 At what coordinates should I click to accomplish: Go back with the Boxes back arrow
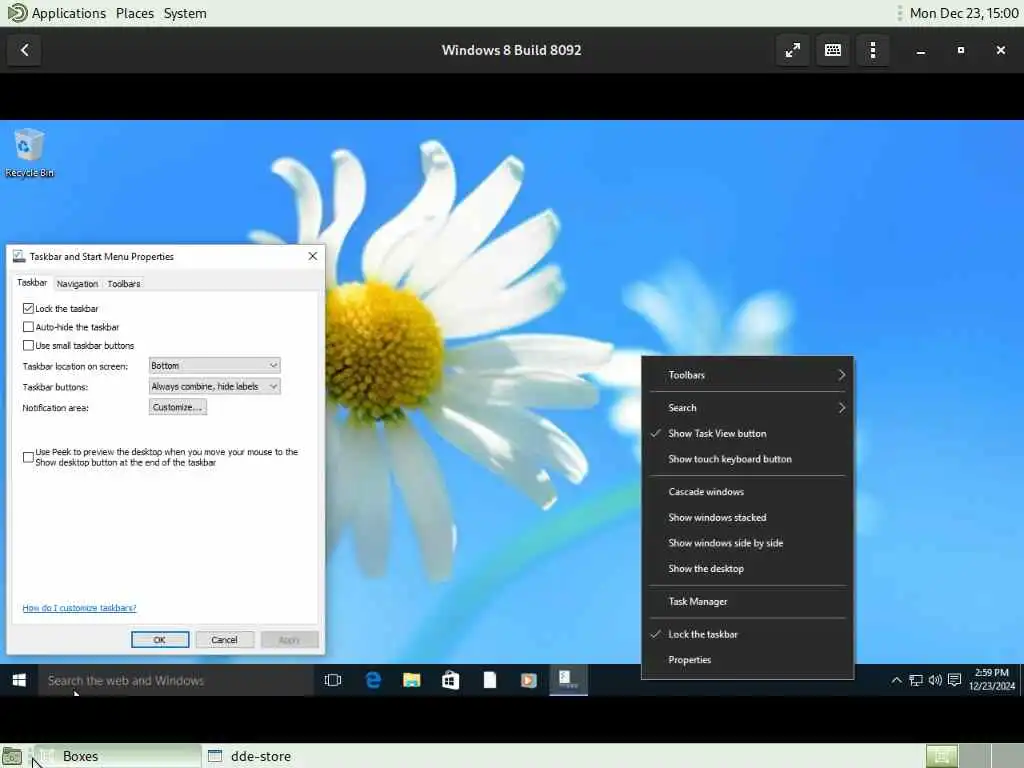click(x=24, y=50)
